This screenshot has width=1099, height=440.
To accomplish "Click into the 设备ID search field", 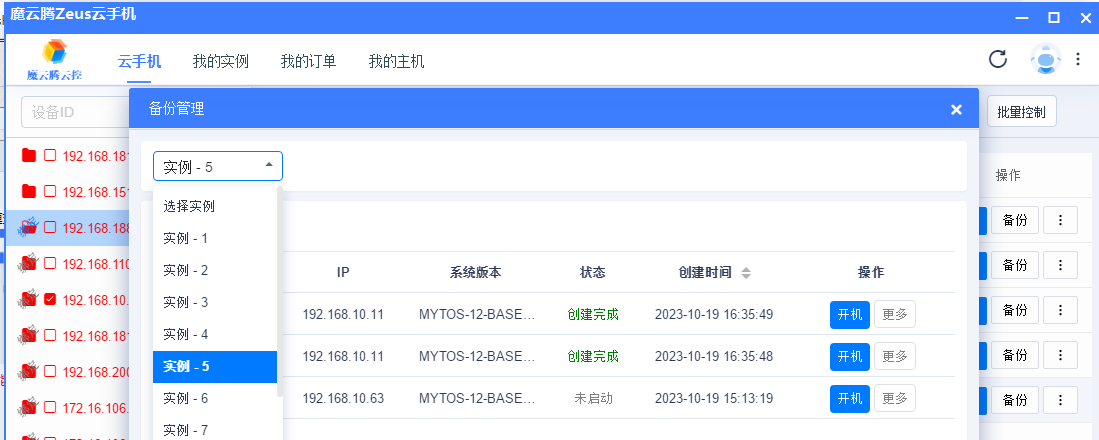I will [x=76, y=112].
